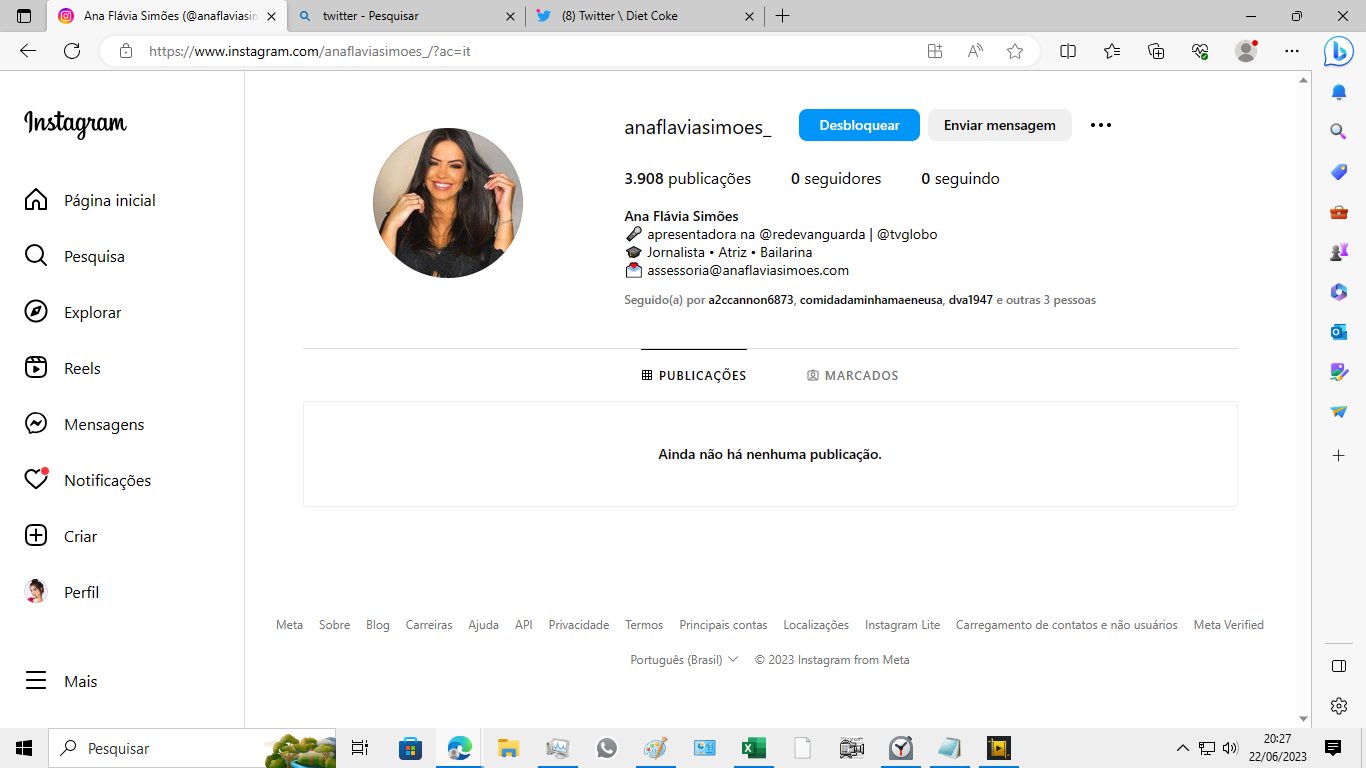The height and width of the screenshot is (768, 1366).
Task: Open the Edge sidebar search icon
Action: [1338, 131]
